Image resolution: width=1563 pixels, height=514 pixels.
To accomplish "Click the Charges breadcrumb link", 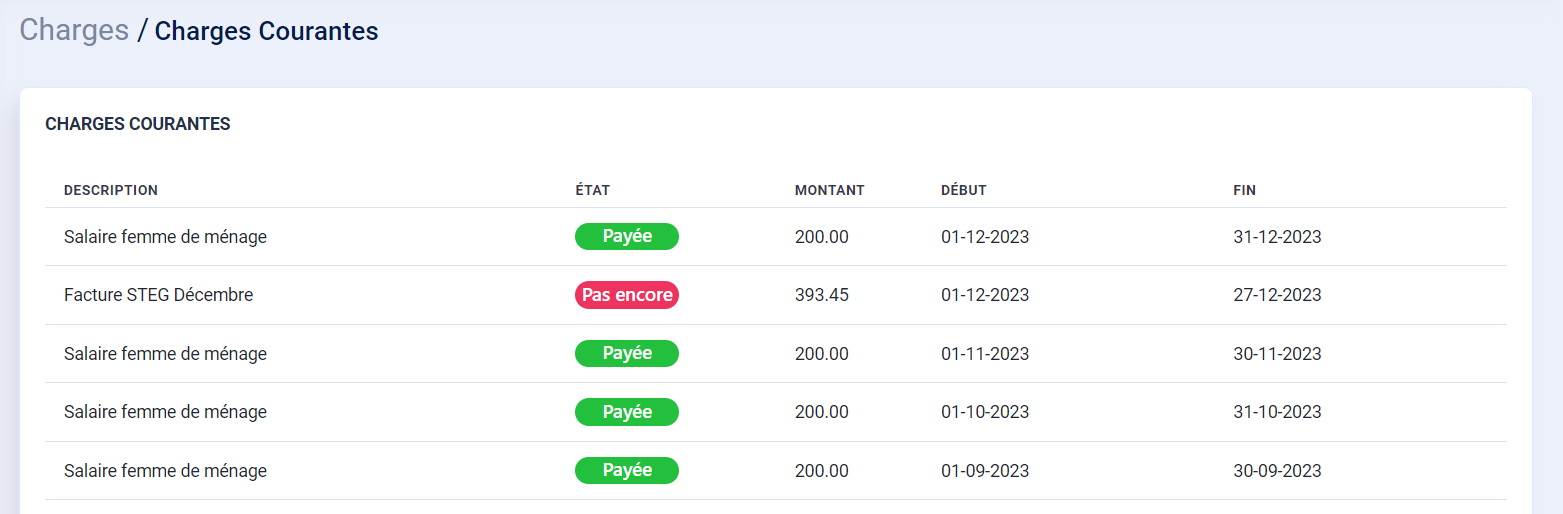I will click(x=74, y=30).
